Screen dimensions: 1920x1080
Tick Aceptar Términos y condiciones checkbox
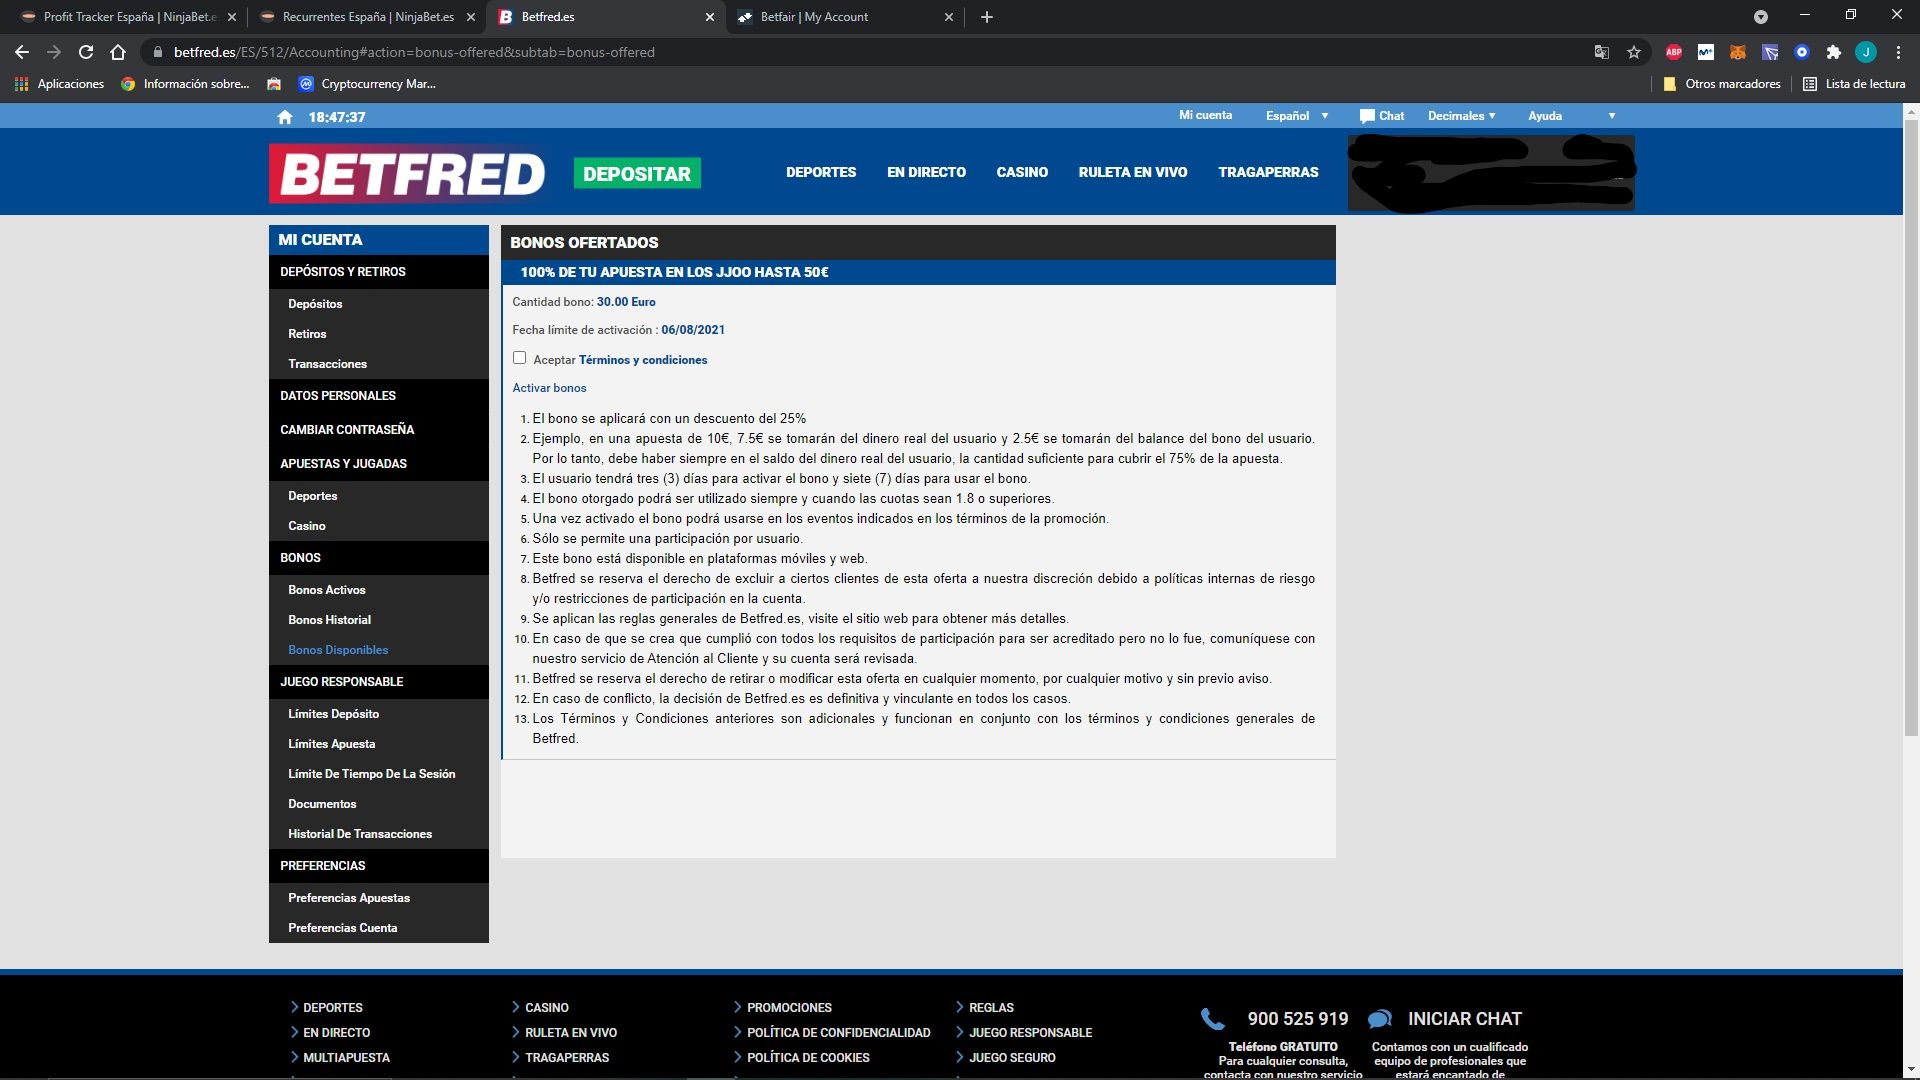(519, 358)
